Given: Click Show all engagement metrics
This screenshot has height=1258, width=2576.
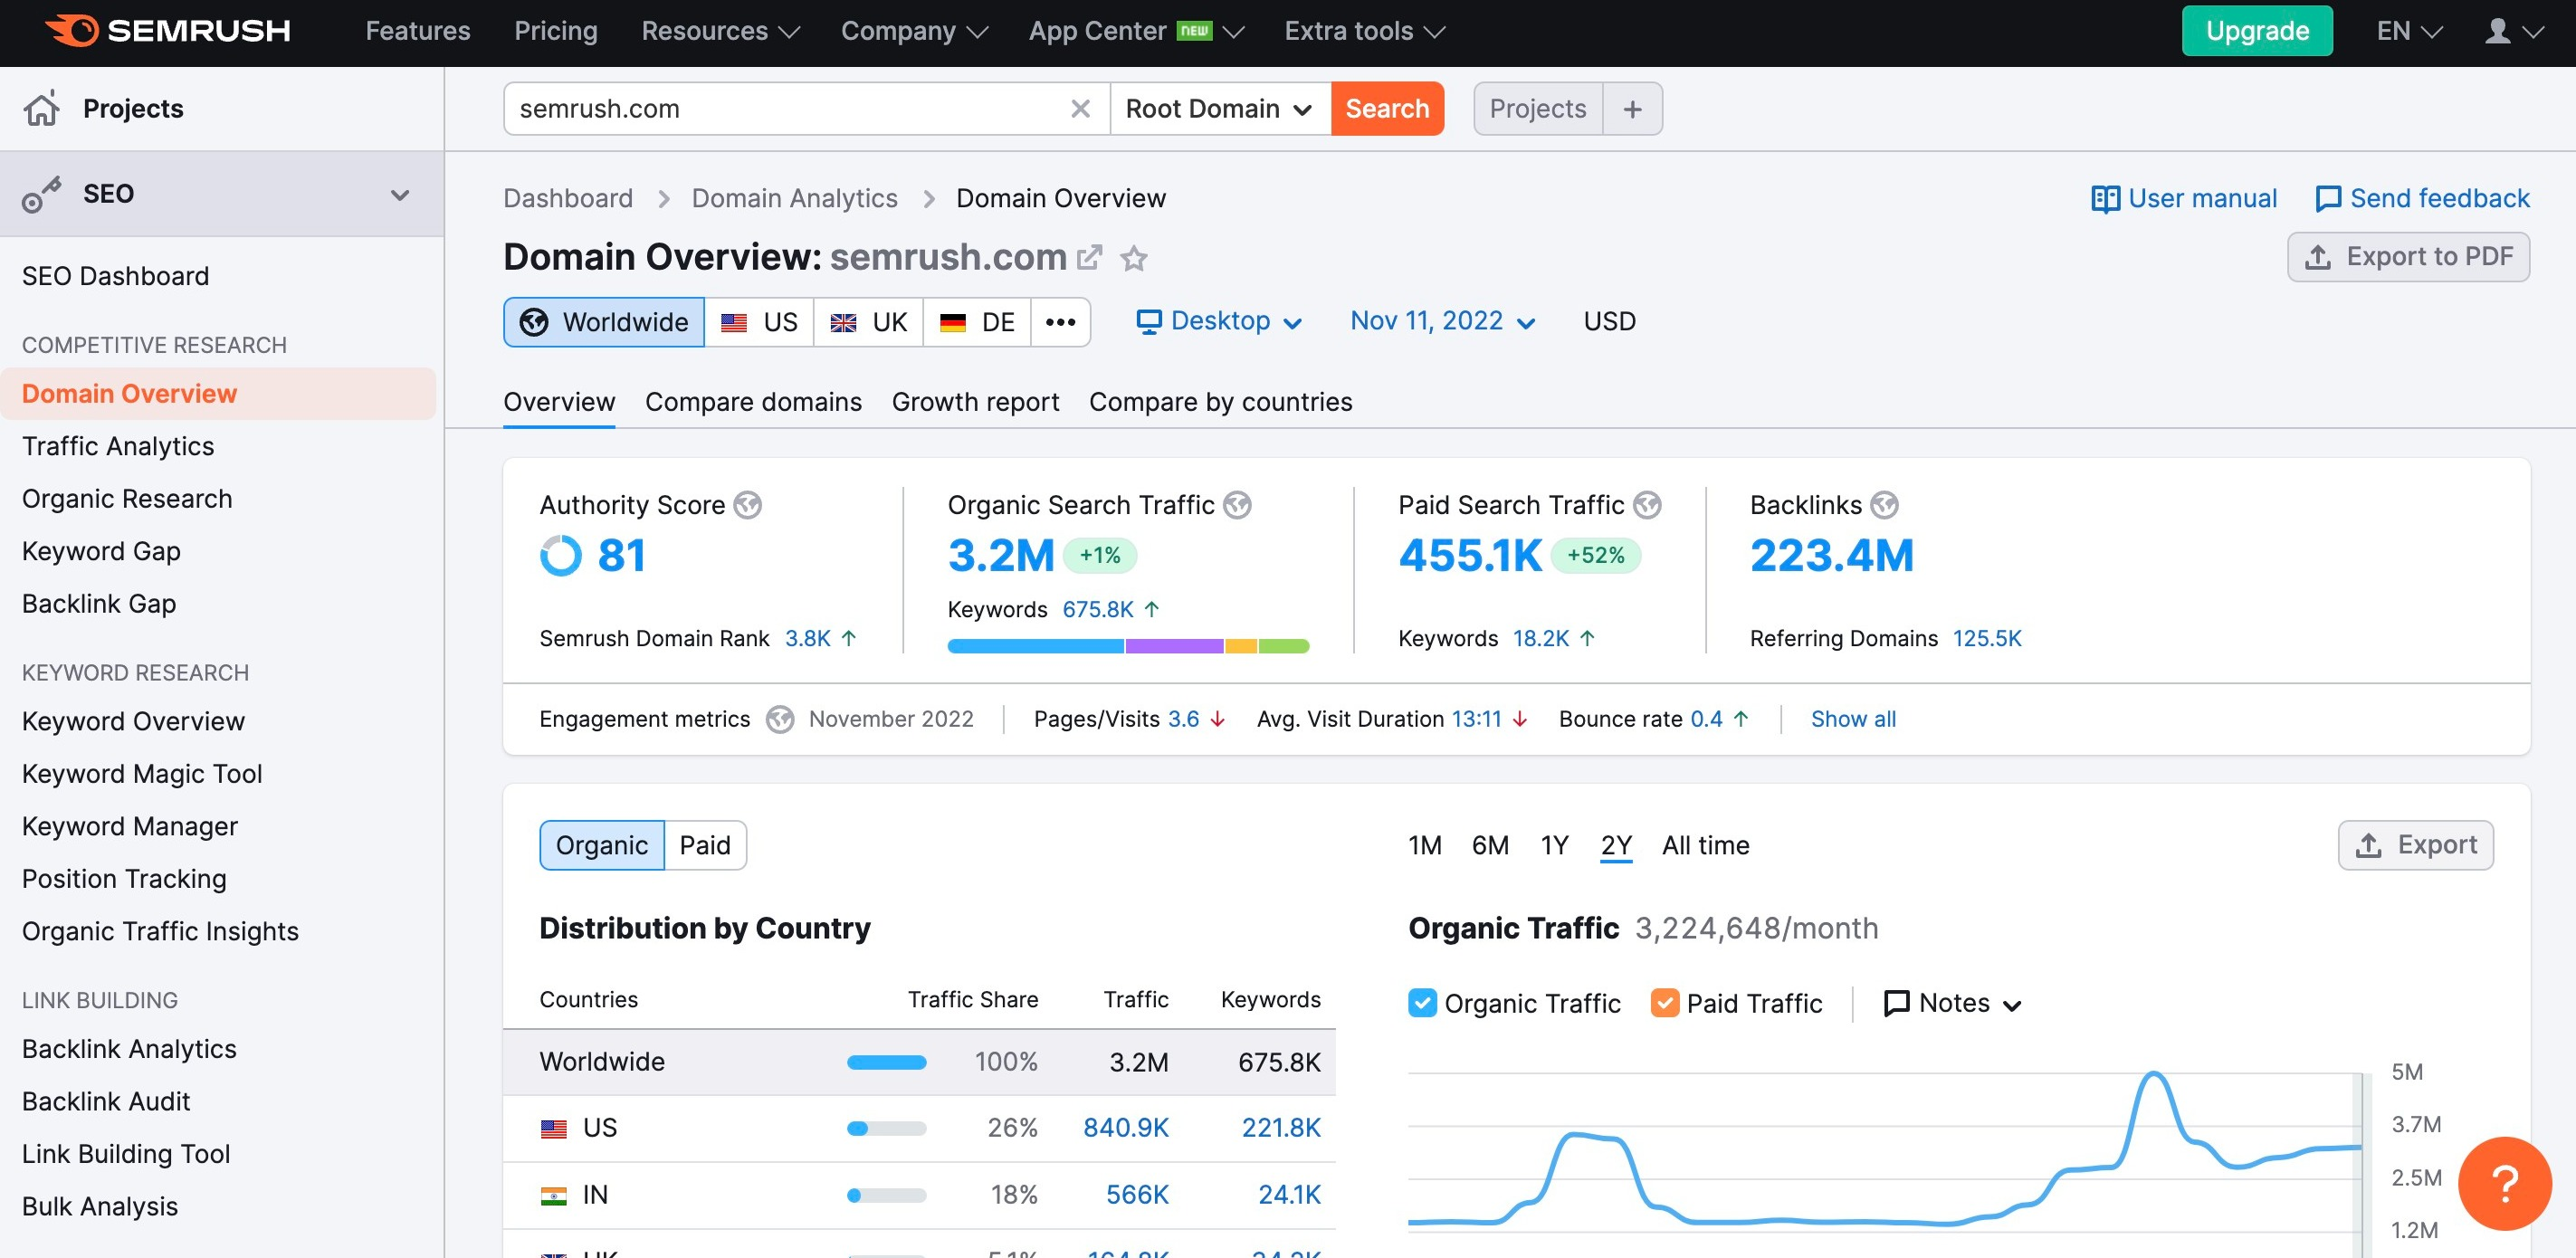Looking at the screenshot, I should point(1853,719).
